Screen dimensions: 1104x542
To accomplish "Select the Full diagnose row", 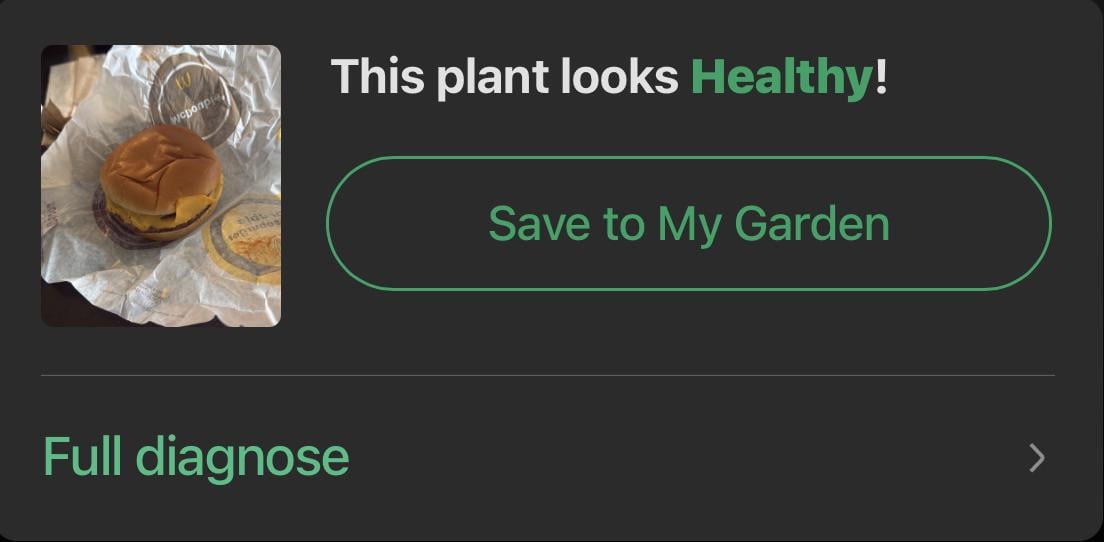I will [548, 457].
